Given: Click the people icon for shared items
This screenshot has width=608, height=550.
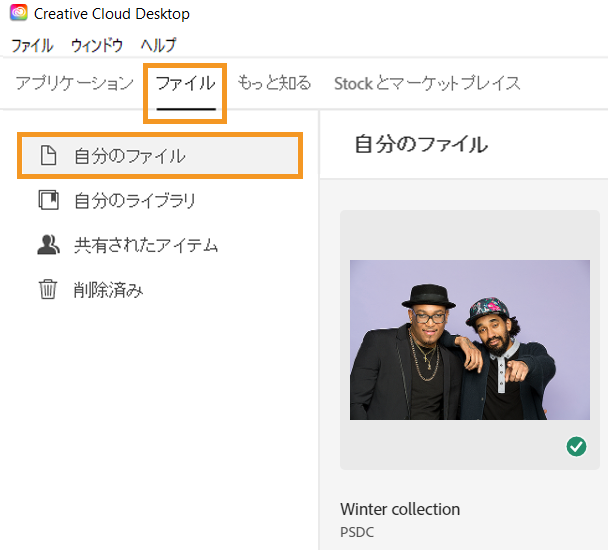Looking at the screenshot, I should [x=48, y=245].
